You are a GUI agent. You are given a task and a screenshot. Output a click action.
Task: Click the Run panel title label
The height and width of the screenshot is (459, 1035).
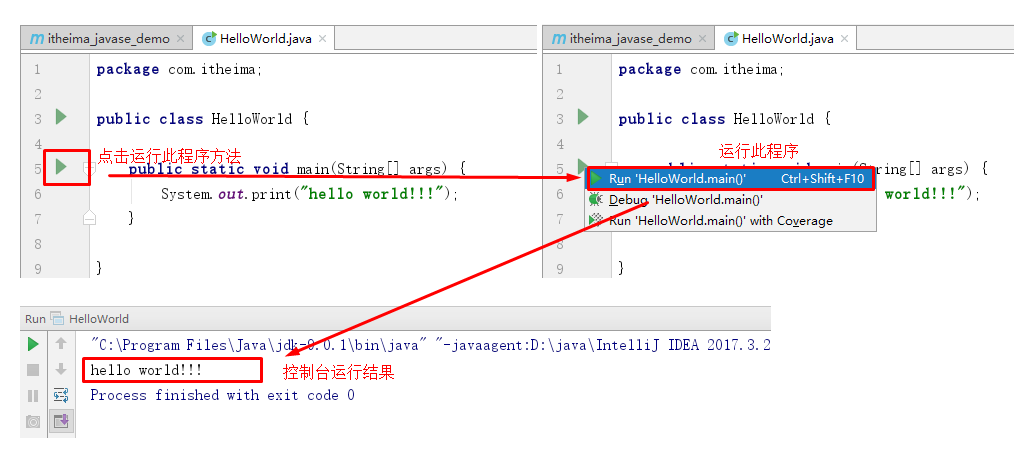point(35,319)
